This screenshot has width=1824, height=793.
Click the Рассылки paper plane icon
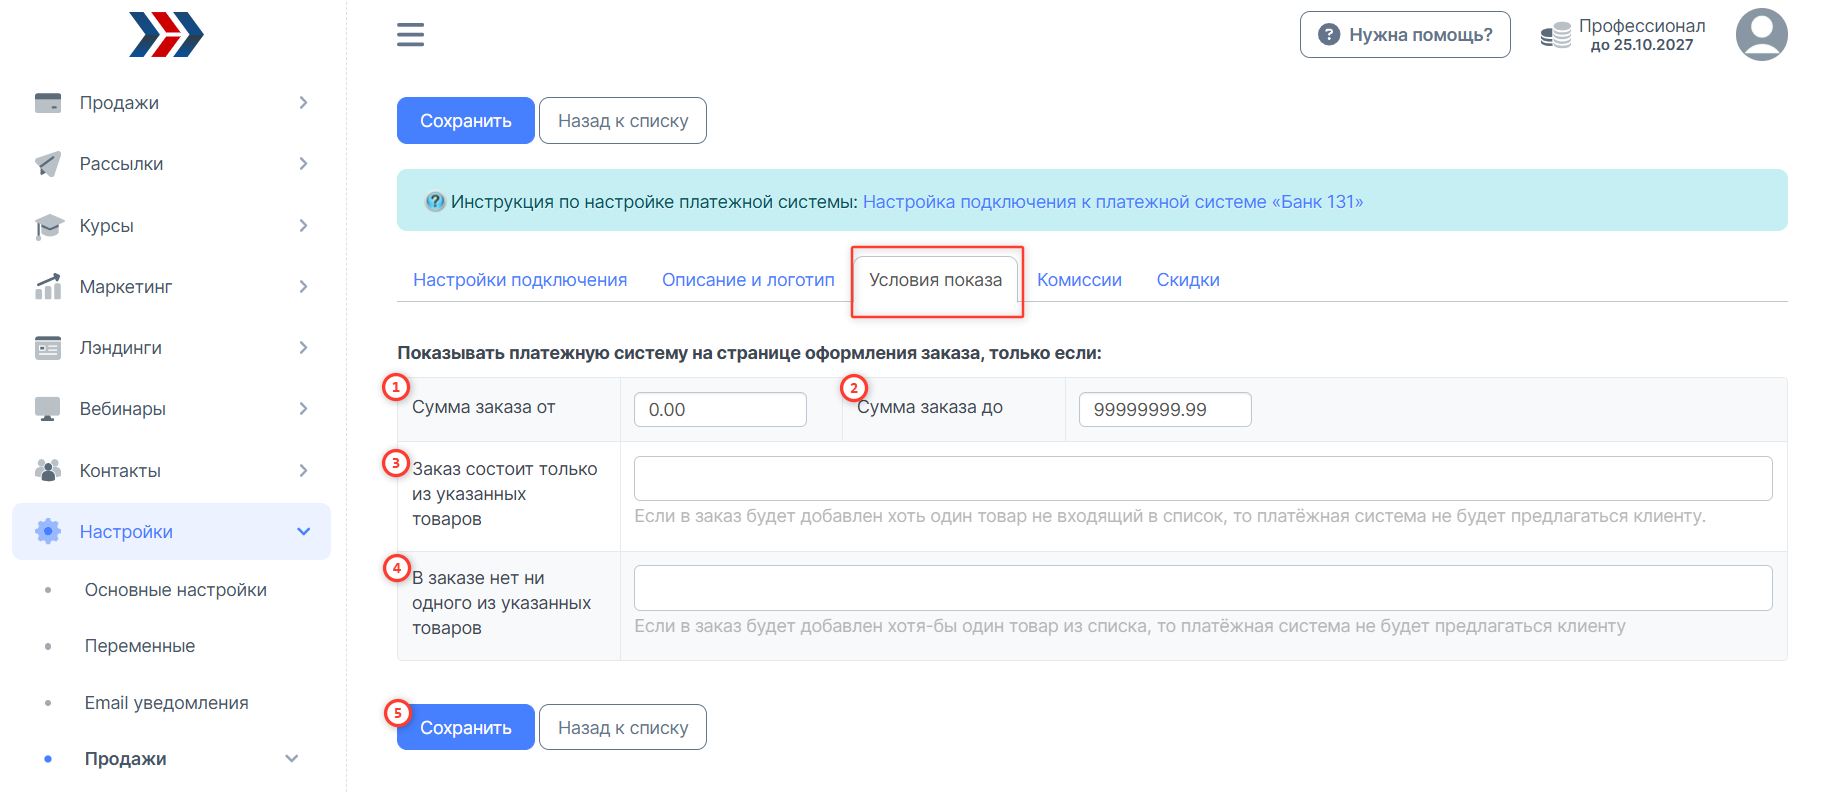tap(48, 164)
